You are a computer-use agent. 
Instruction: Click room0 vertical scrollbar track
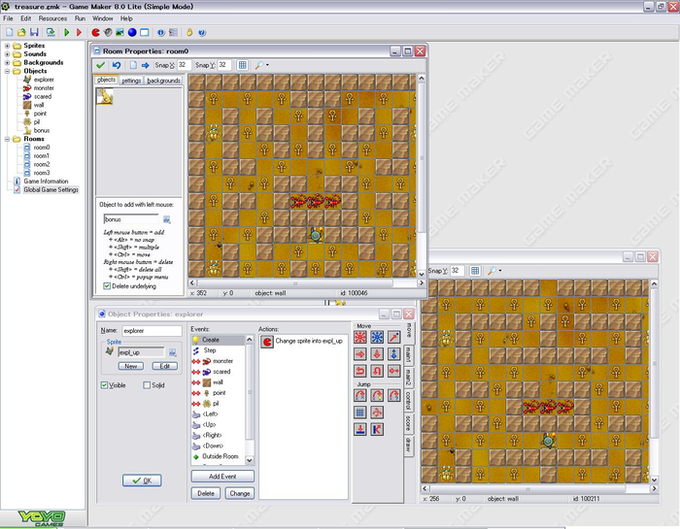click(421, 176)
